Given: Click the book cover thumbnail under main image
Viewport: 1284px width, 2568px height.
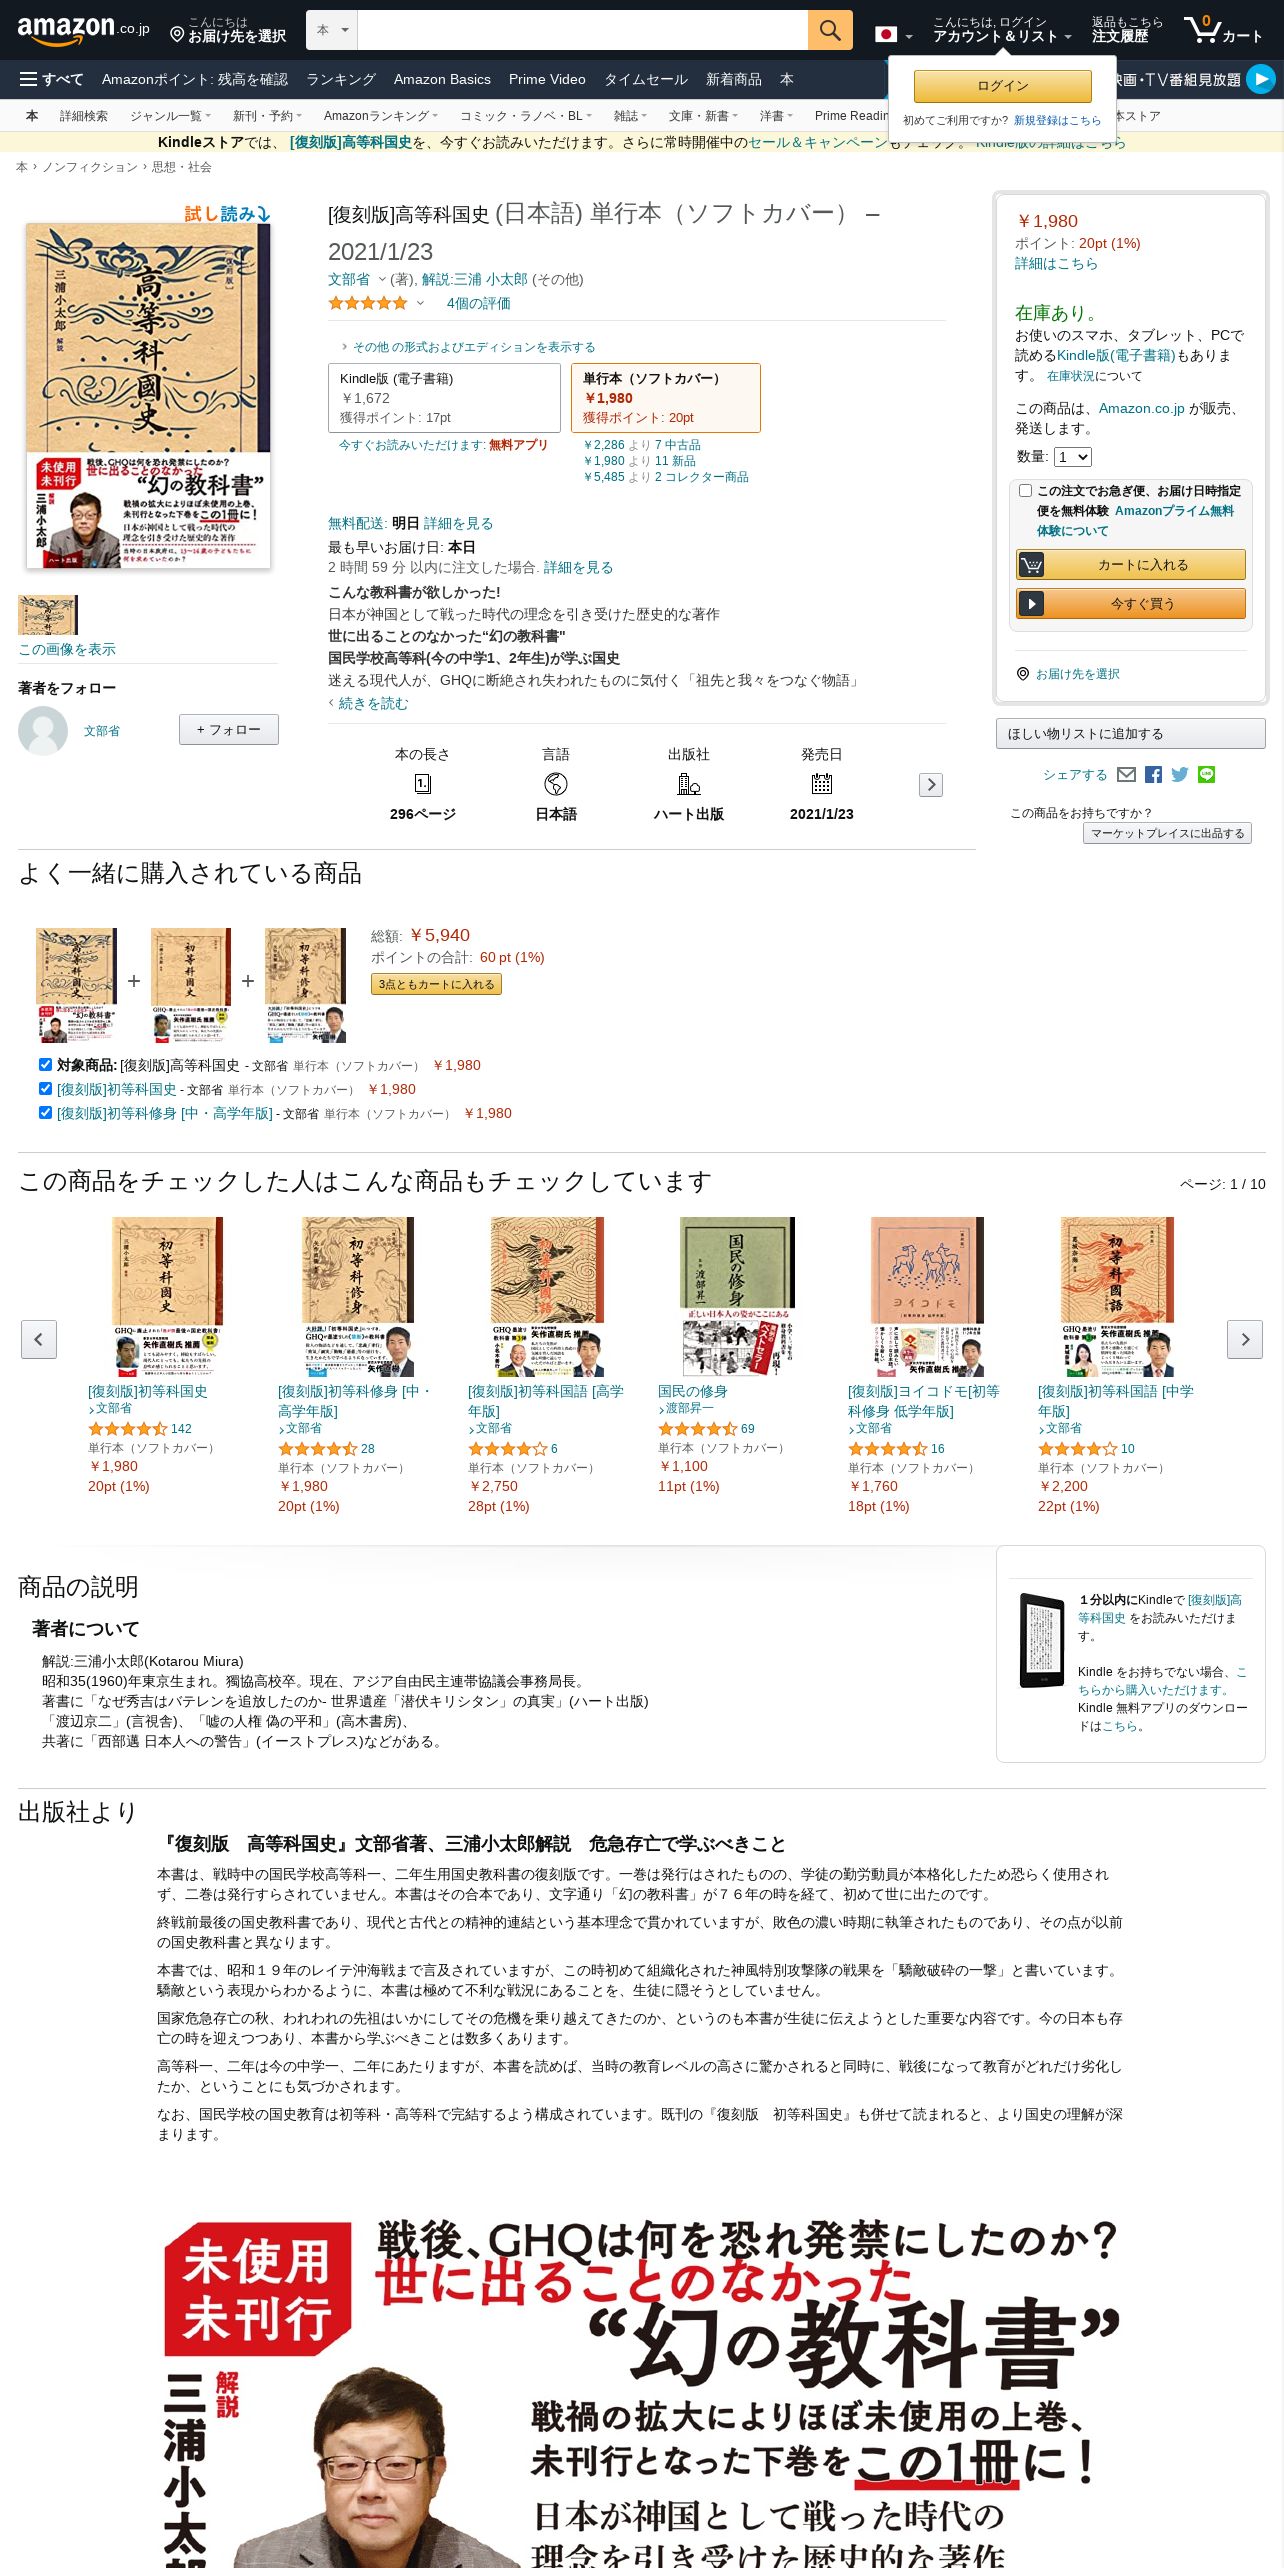Looking at the screenshot, I should tap(47, 615).
